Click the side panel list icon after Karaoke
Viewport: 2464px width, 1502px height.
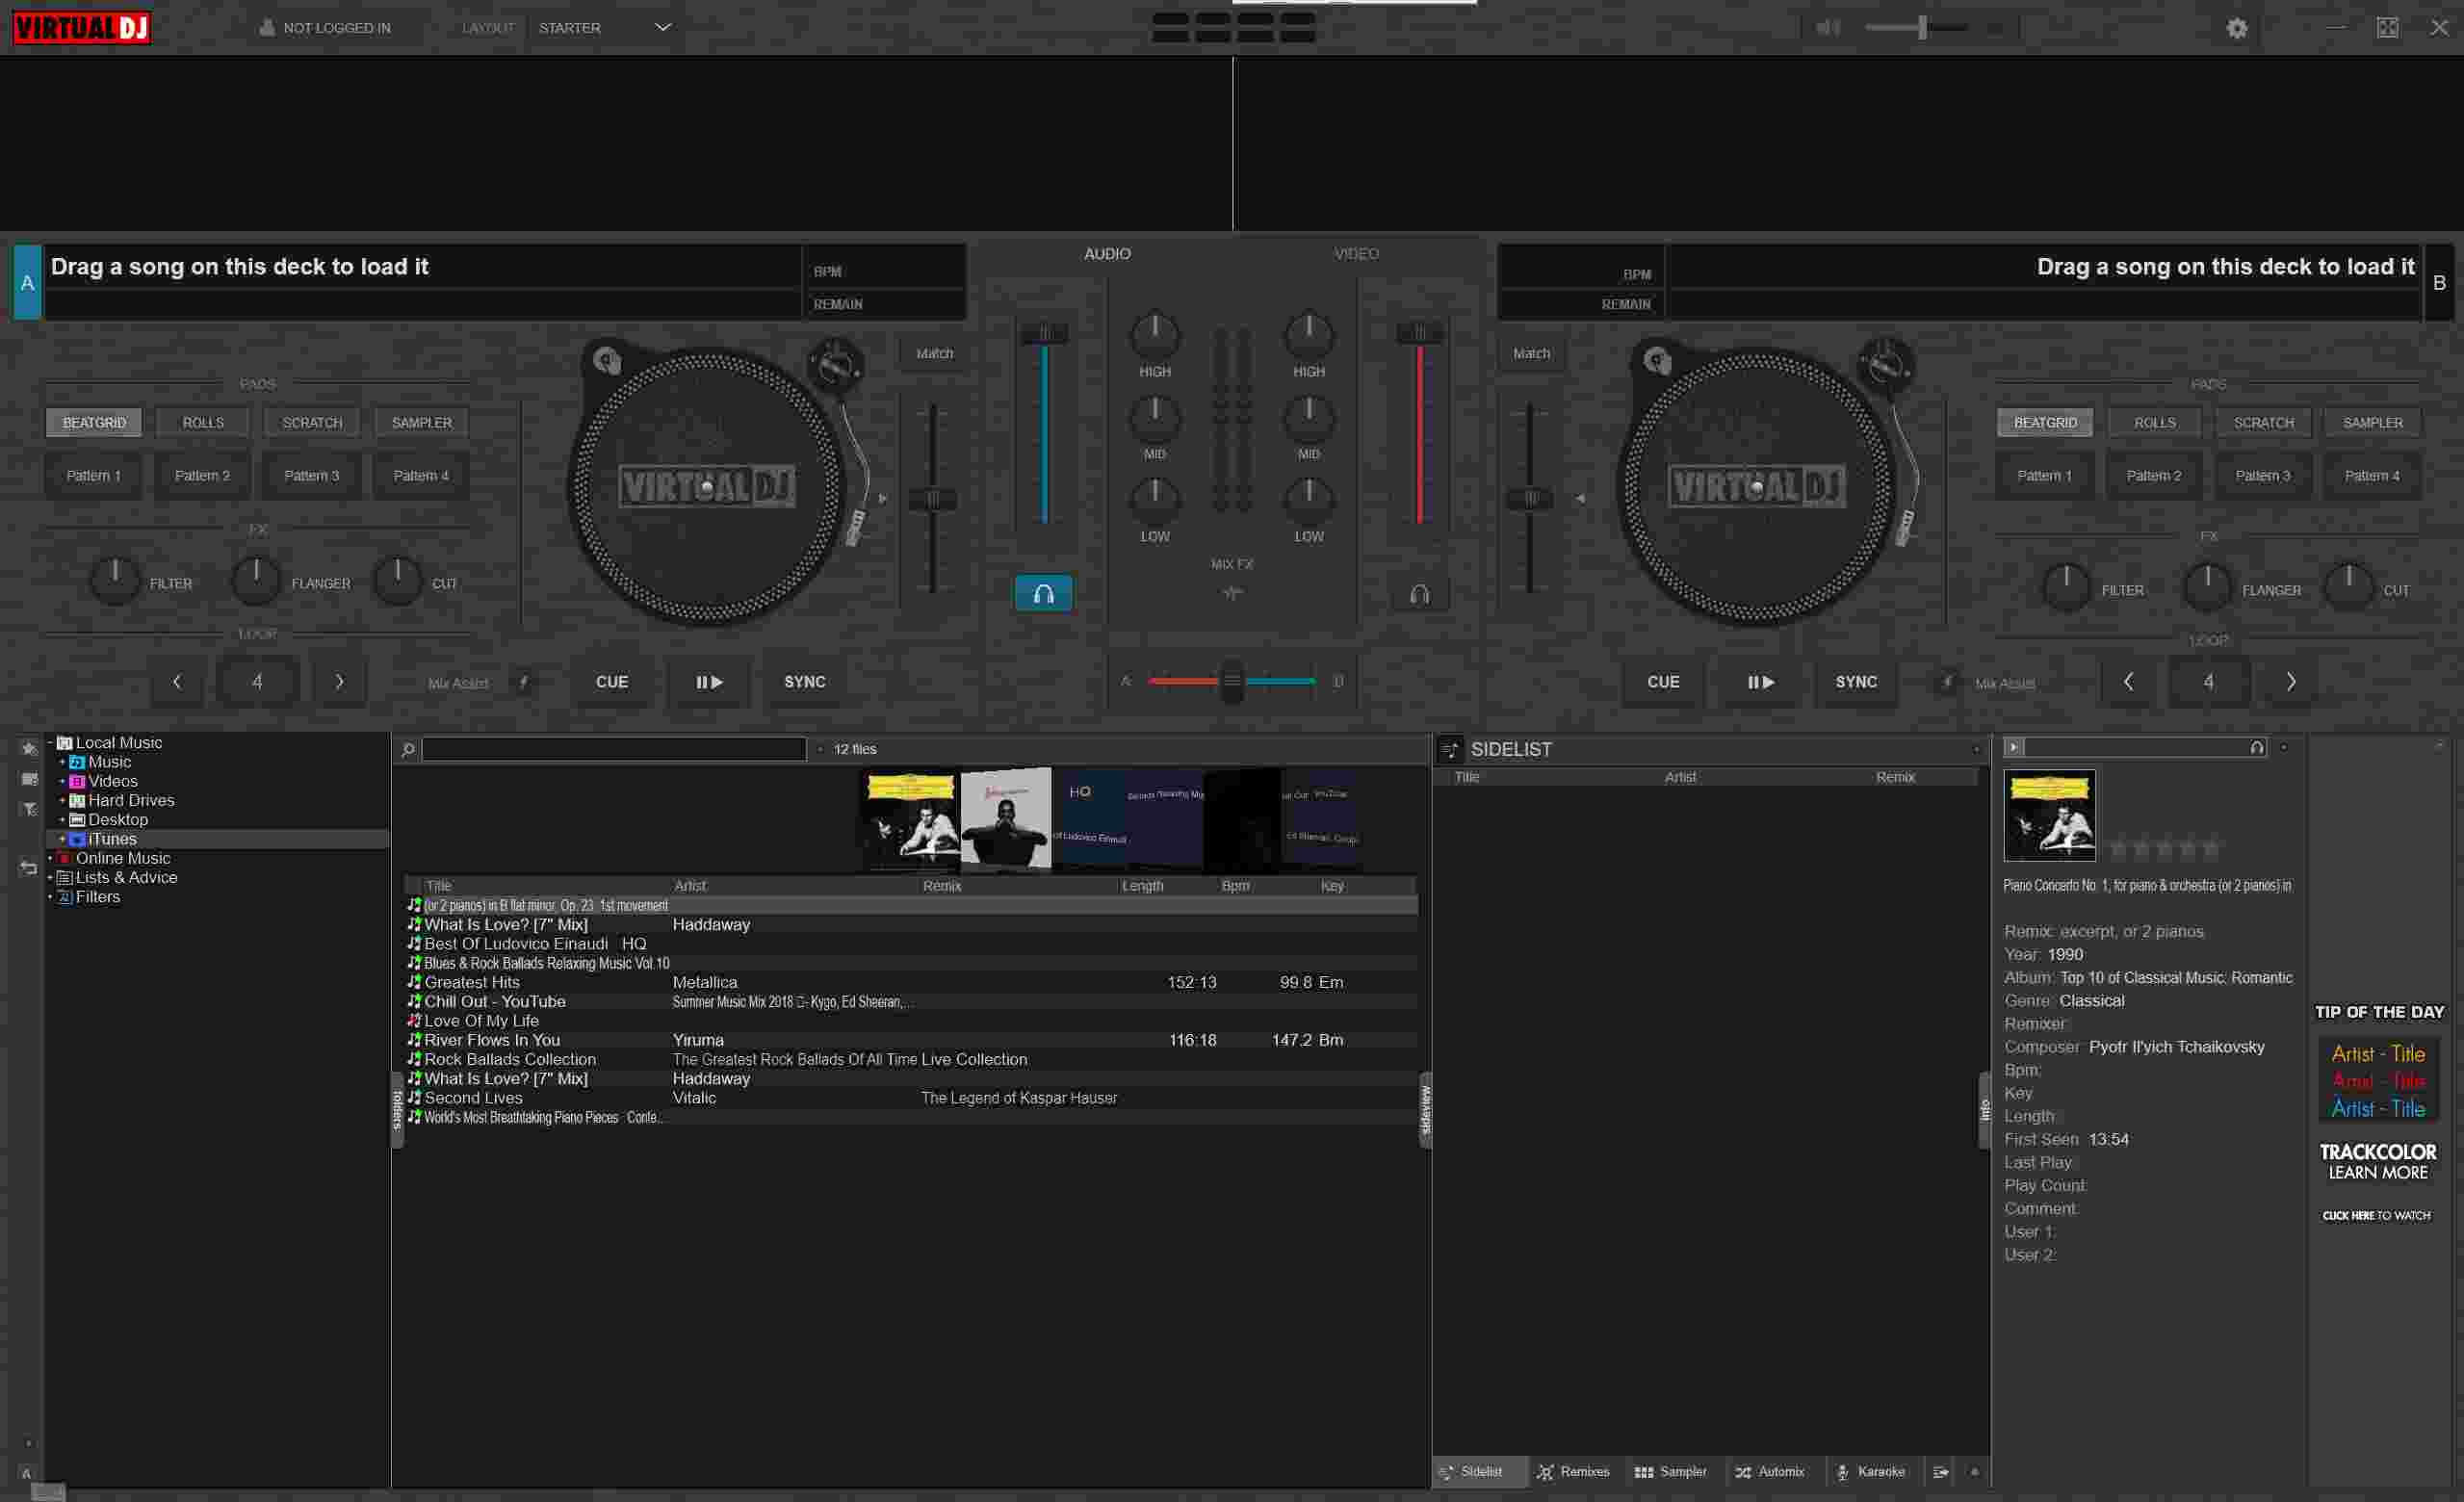(1941, 1472)
